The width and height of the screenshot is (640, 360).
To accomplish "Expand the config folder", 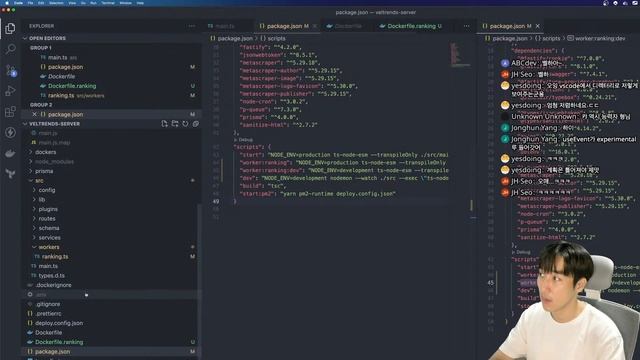I will [47, 190].
